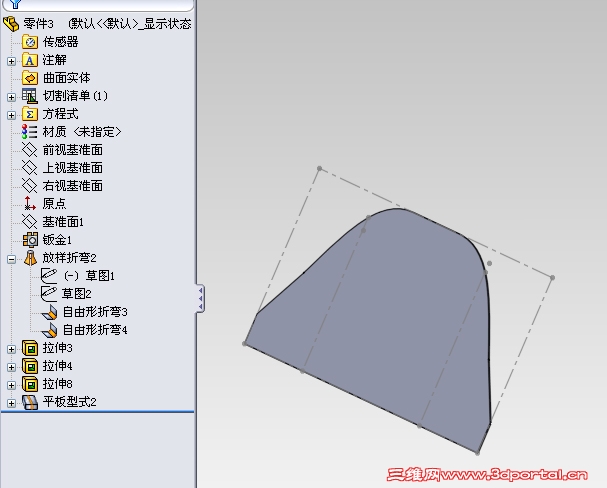The width and height of the screenshot is (607, 488).
Task: Select the 拉伸4 label
Action: pos(58,366)
